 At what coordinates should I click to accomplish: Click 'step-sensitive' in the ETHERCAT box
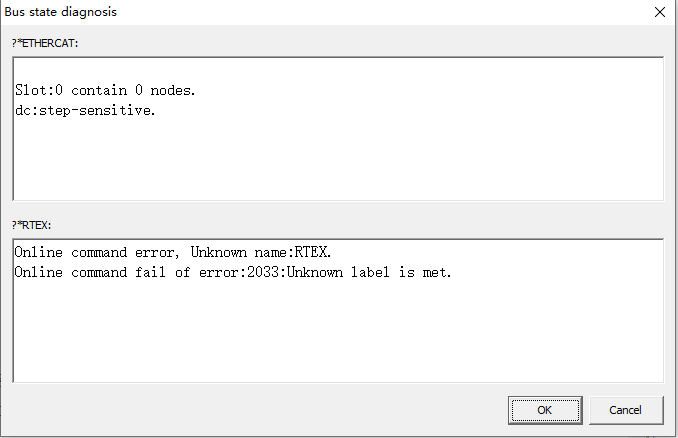(x=95, y=110)
